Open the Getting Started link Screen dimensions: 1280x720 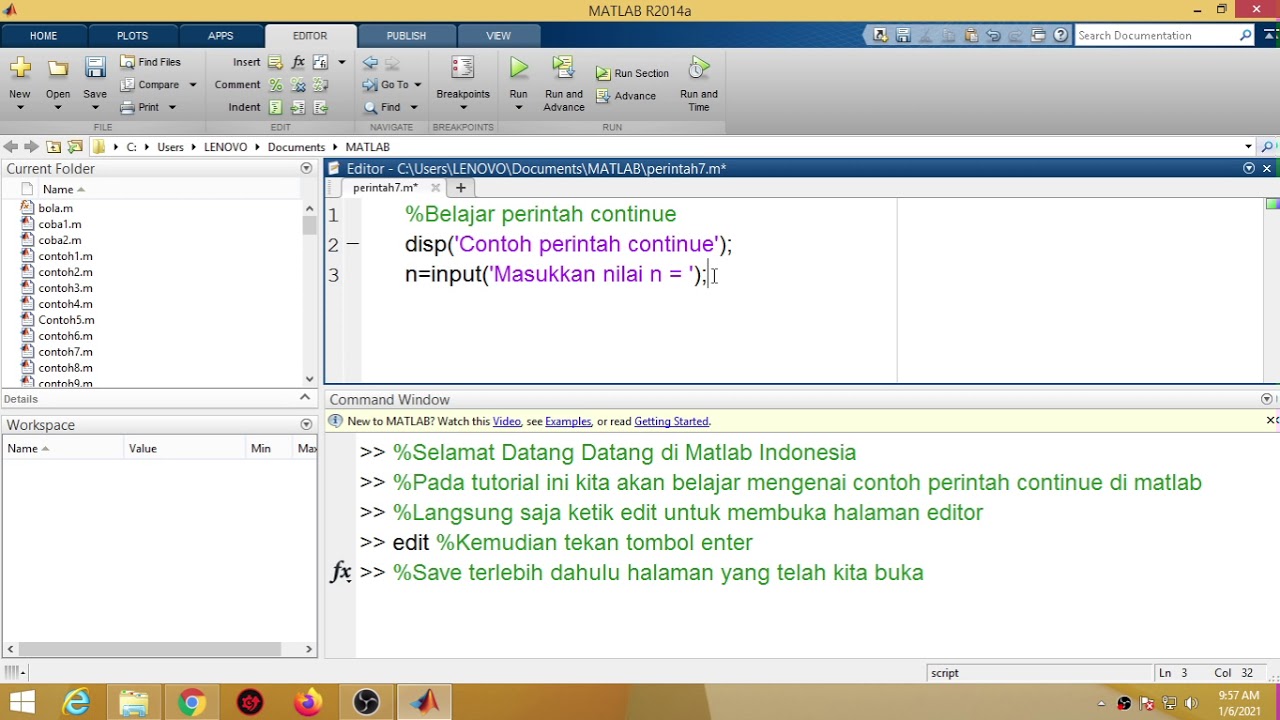[x=671, y=422]
